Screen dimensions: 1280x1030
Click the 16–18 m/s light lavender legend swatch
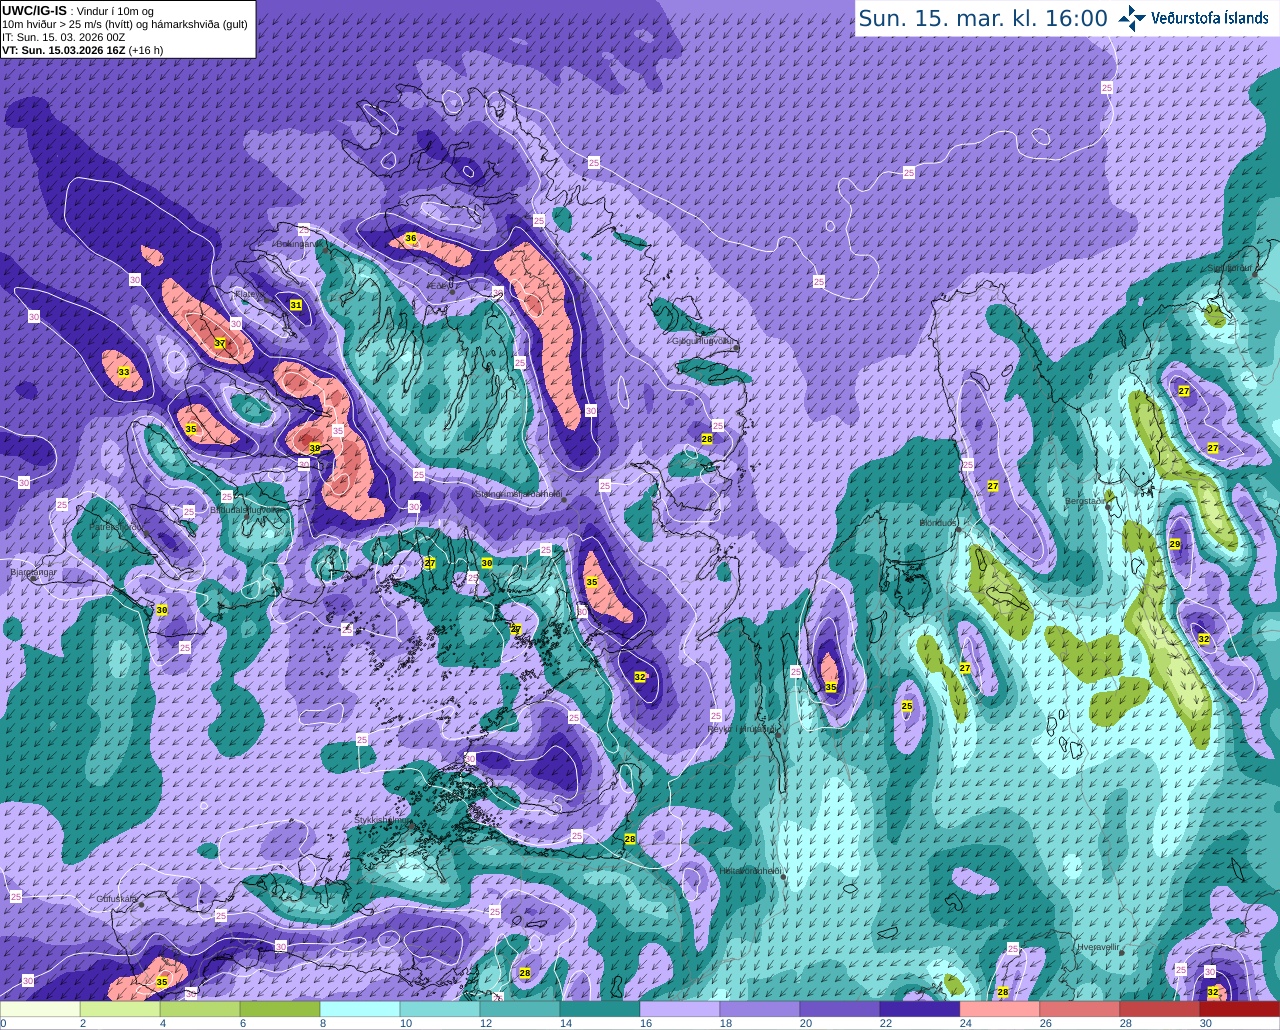coord(680,1009)
